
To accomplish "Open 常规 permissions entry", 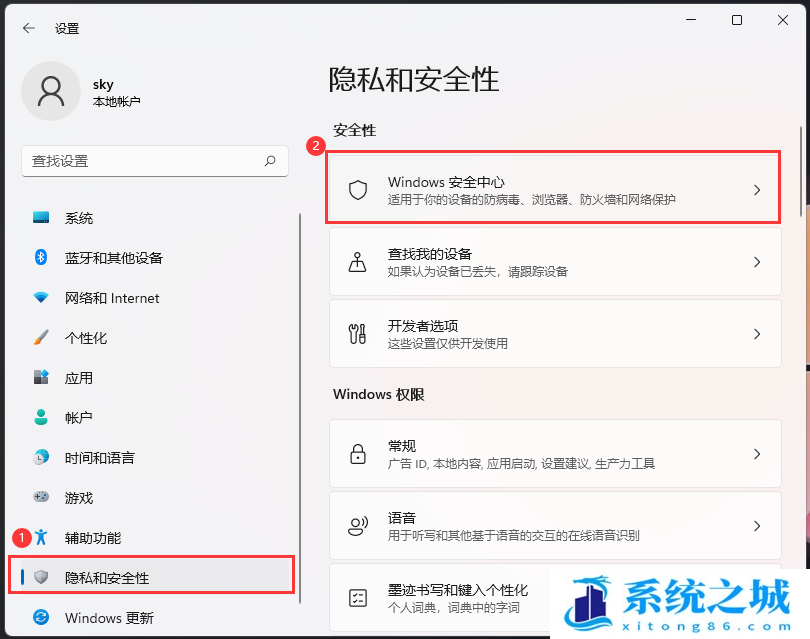I will coord(555,454).
